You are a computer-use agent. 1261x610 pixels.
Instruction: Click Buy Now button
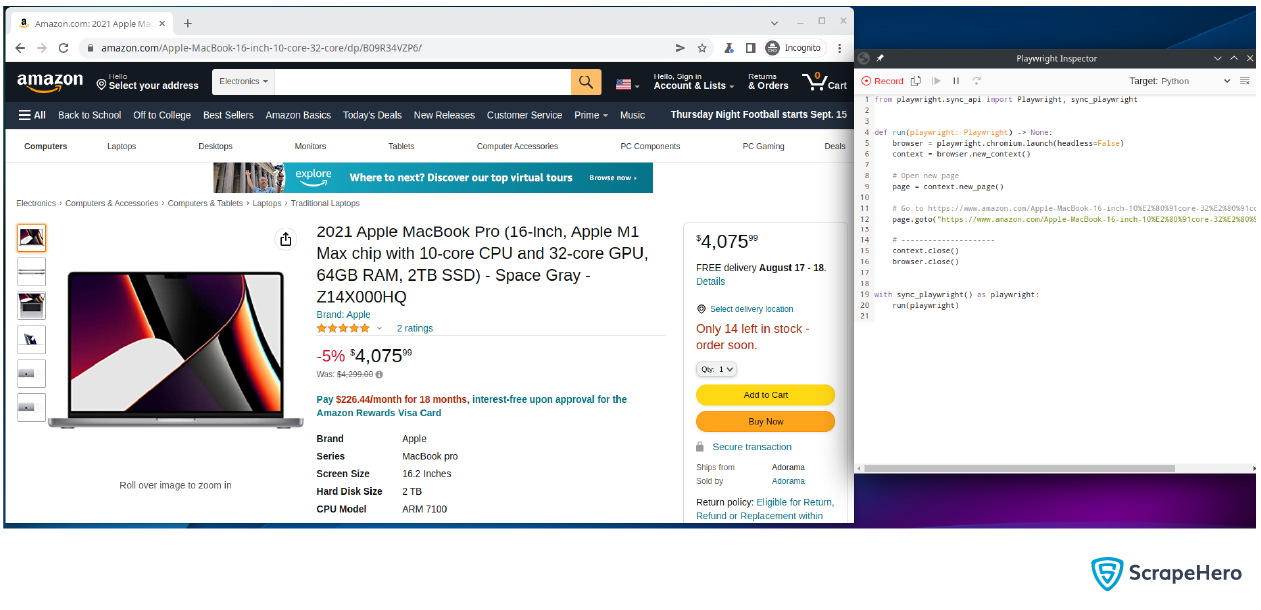click(765, 422)
